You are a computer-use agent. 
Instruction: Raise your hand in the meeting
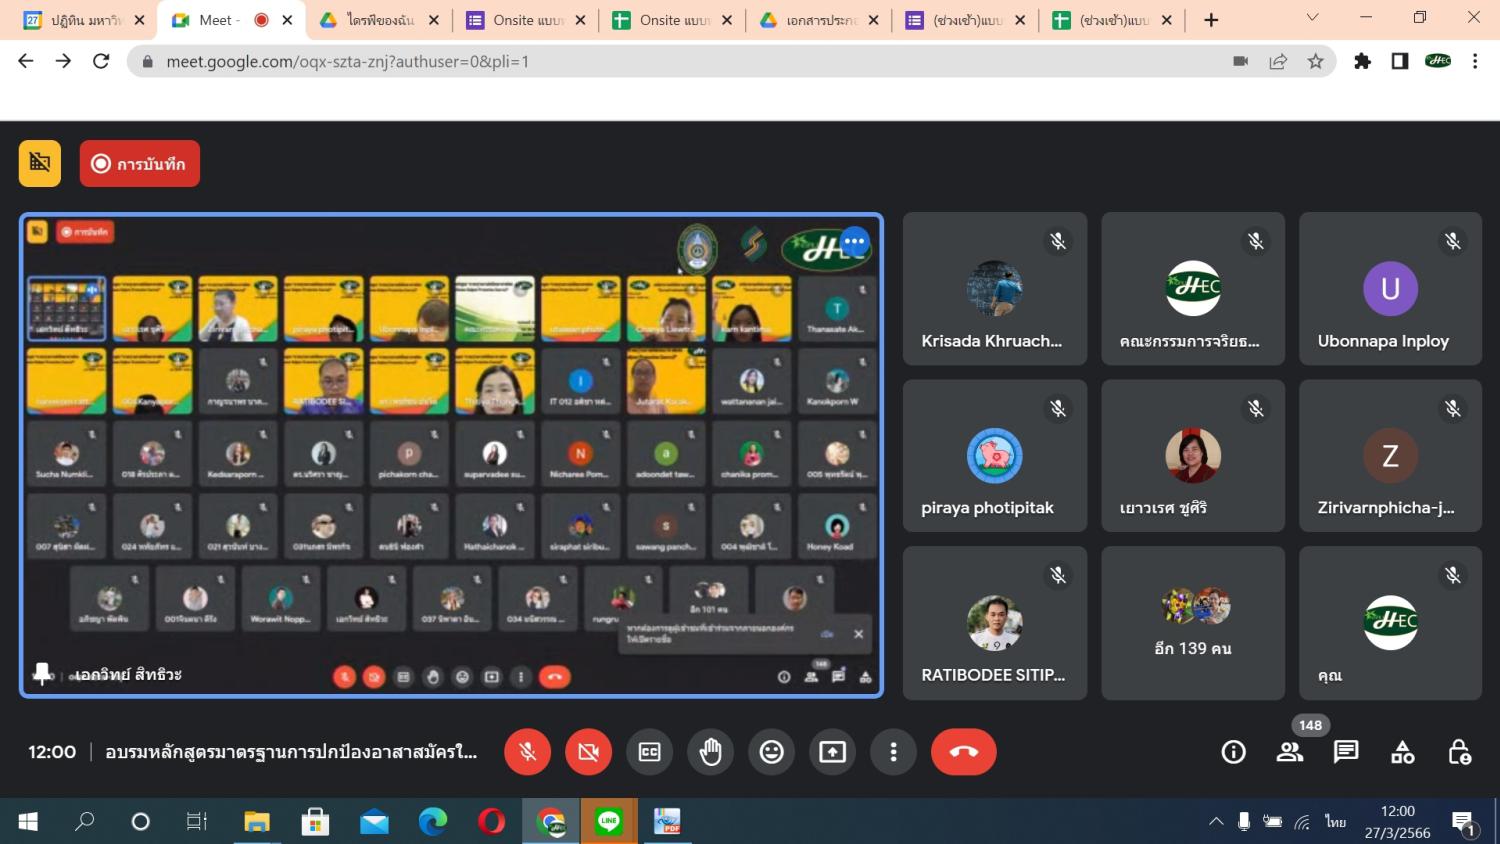tap(710, 752)
